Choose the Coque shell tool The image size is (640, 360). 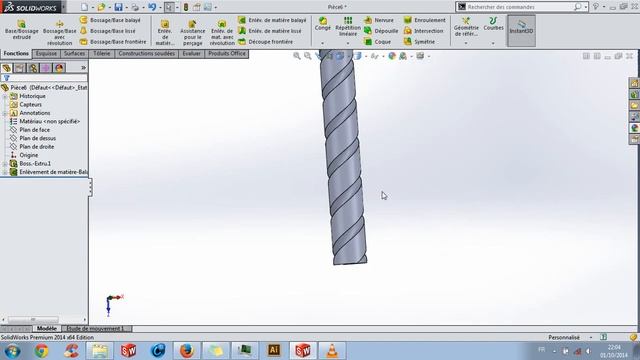point(378,42)
